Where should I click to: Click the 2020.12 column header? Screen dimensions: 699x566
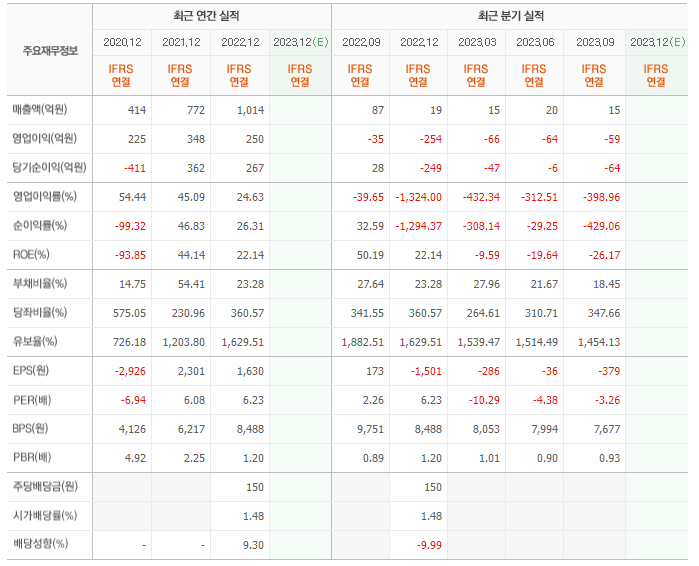122,42
